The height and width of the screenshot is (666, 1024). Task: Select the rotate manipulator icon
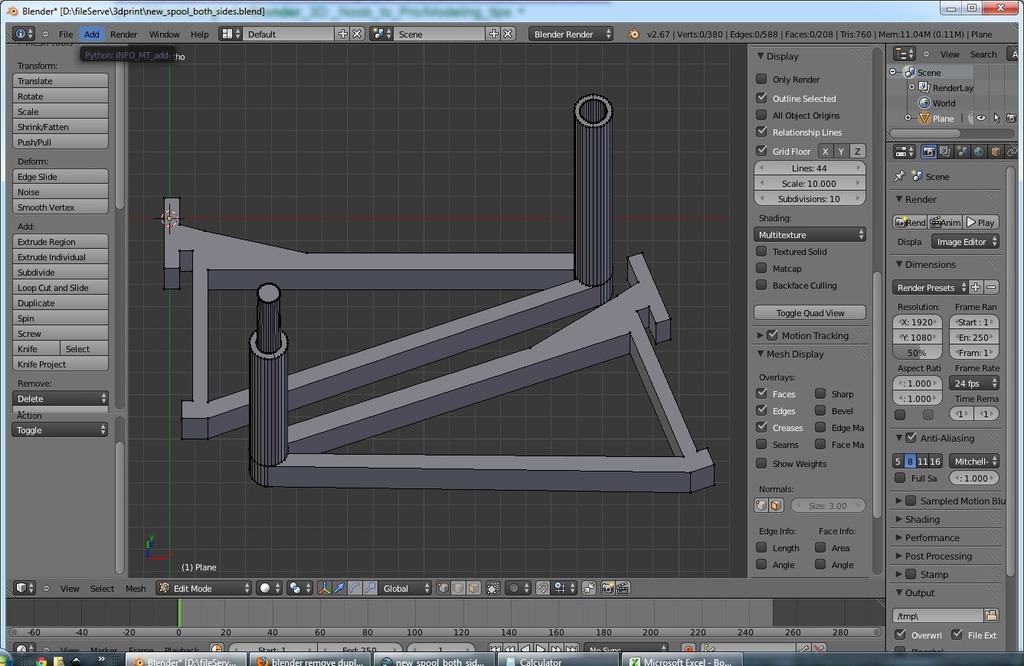tap(353, 589)
